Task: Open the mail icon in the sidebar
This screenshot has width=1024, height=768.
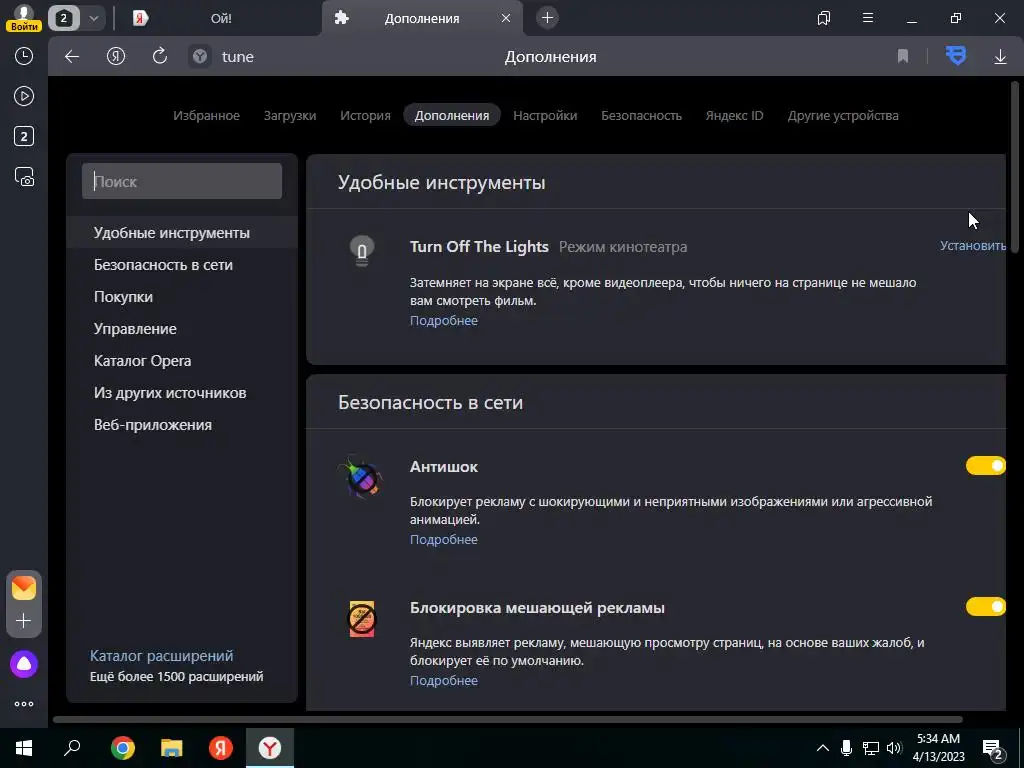Action: (x=24, y=588)
